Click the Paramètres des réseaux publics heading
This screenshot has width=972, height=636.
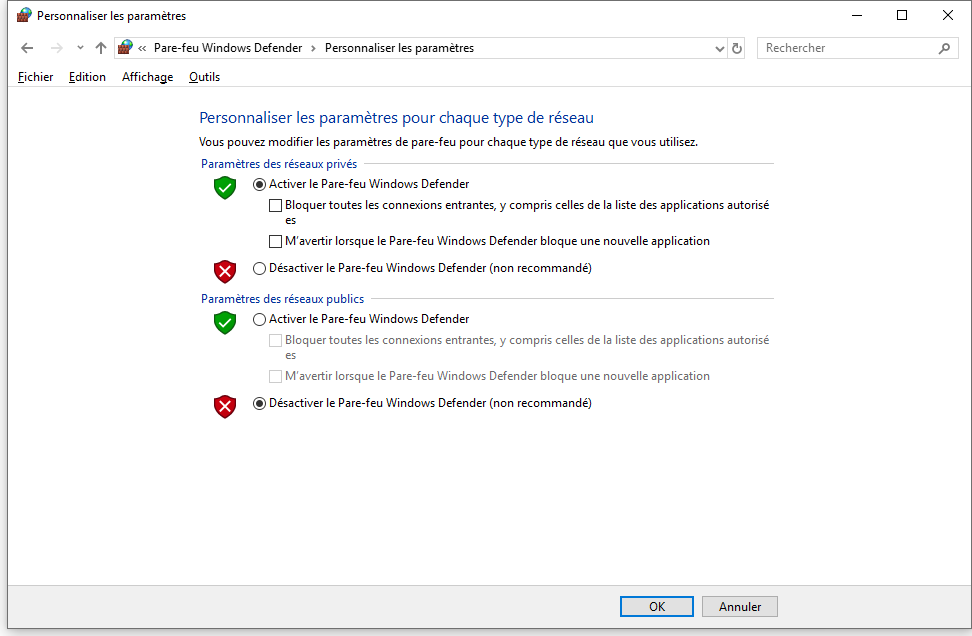pos(282,299)
